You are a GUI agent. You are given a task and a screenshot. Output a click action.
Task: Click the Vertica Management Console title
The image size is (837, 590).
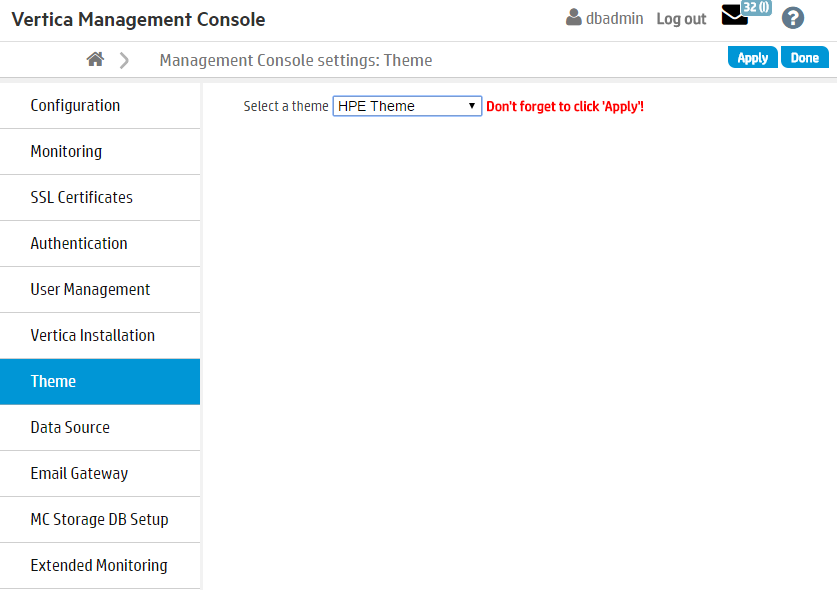point(138,19)
